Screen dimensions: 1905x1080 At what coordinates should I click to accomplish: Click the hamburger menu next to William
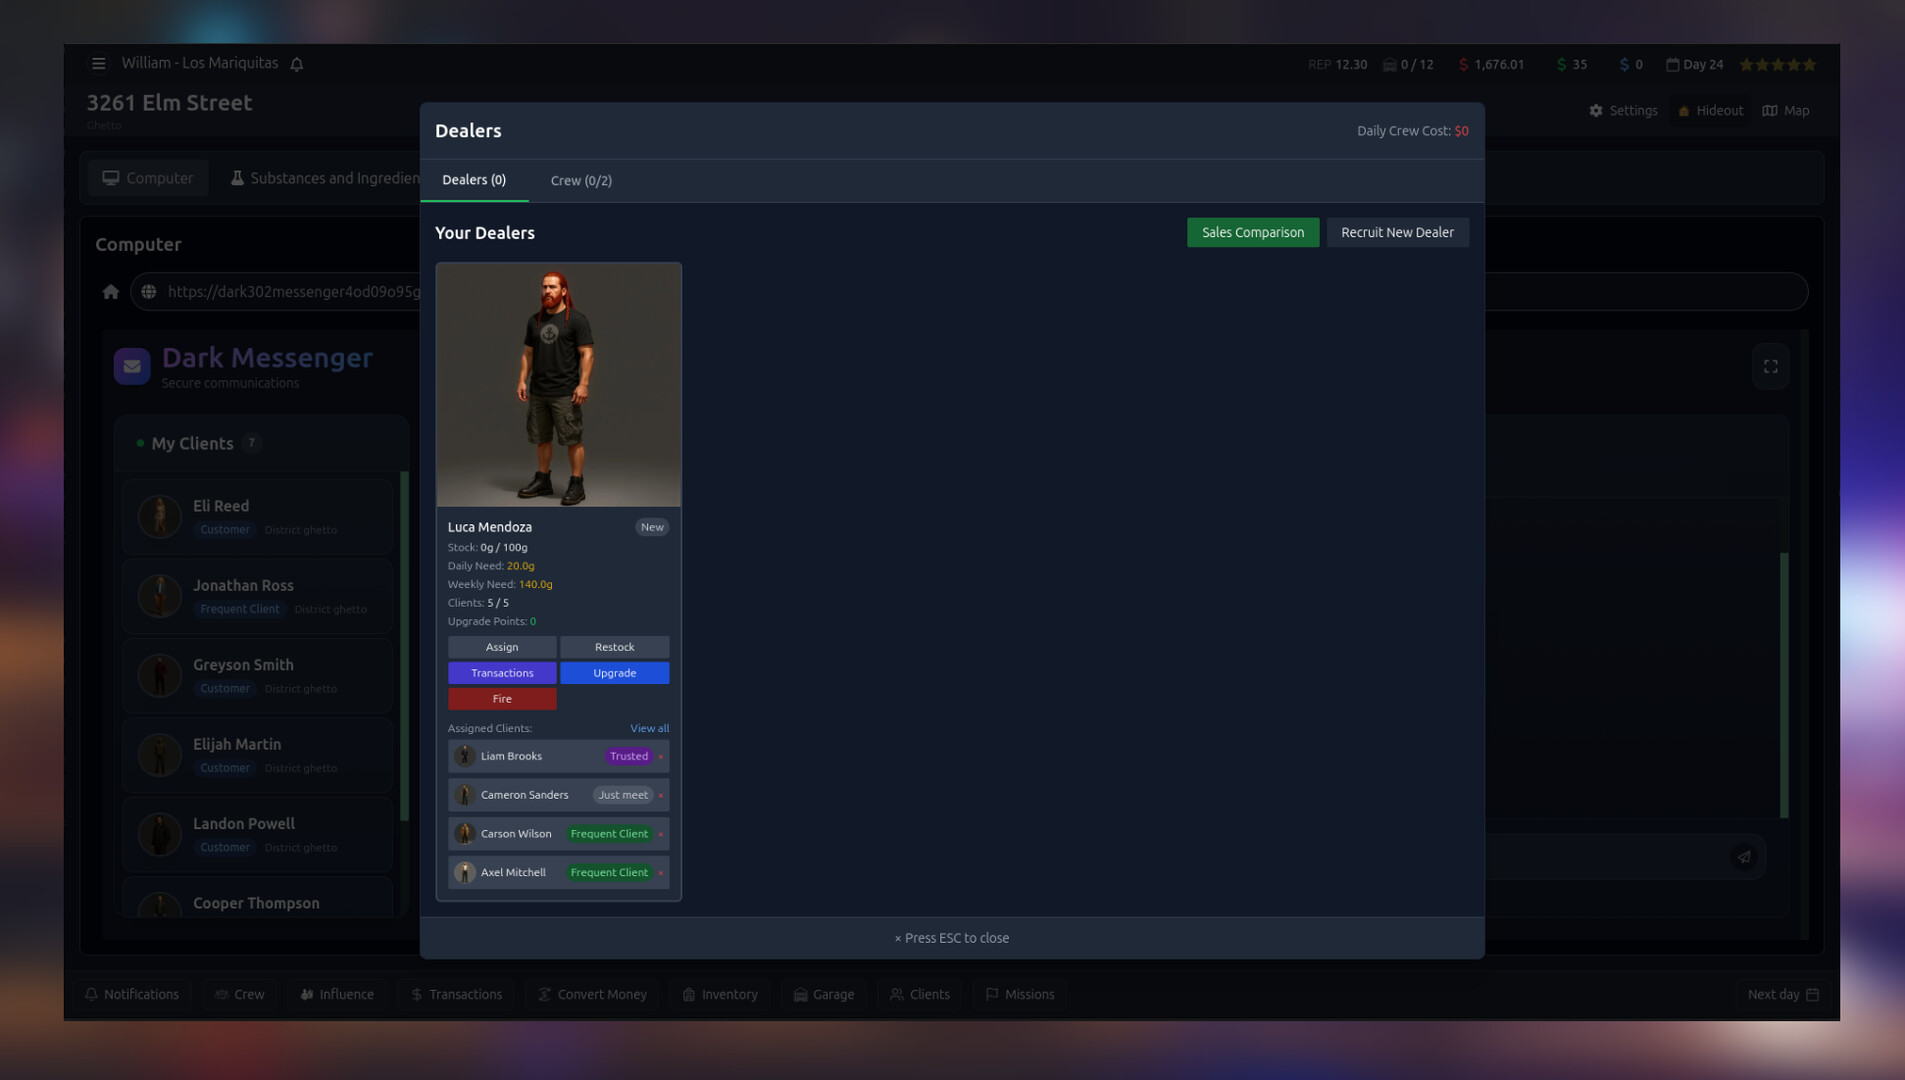pos(99,63)
